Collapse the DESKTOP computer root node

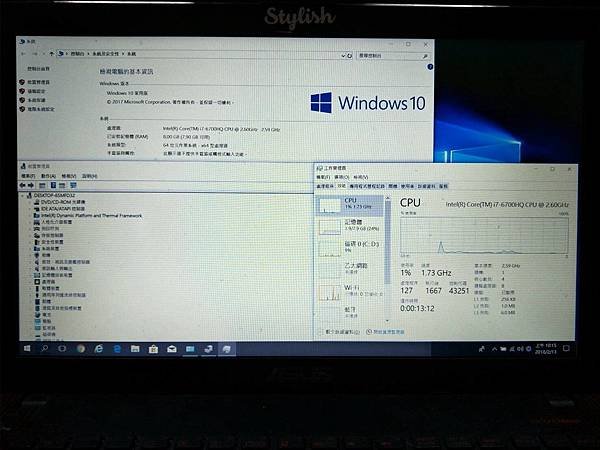(x=23, y=196)
